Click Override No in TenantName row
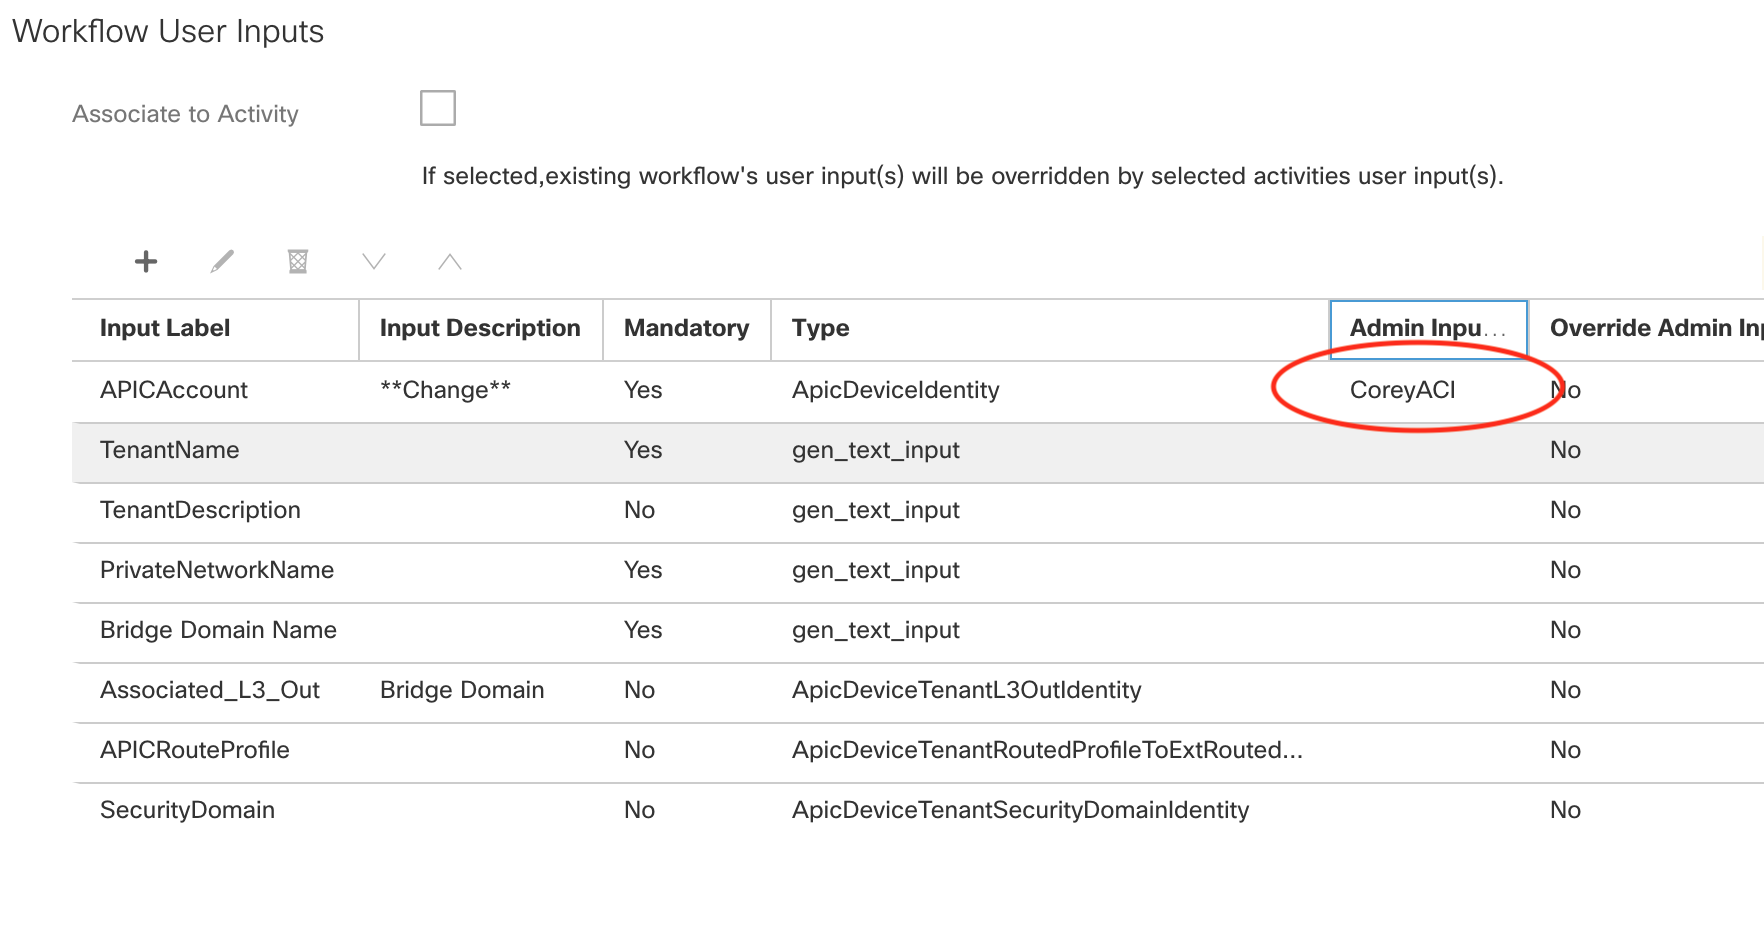The width and height of the screenshot is (1764, 928). pyautogui.click(x=1565, y=450)
